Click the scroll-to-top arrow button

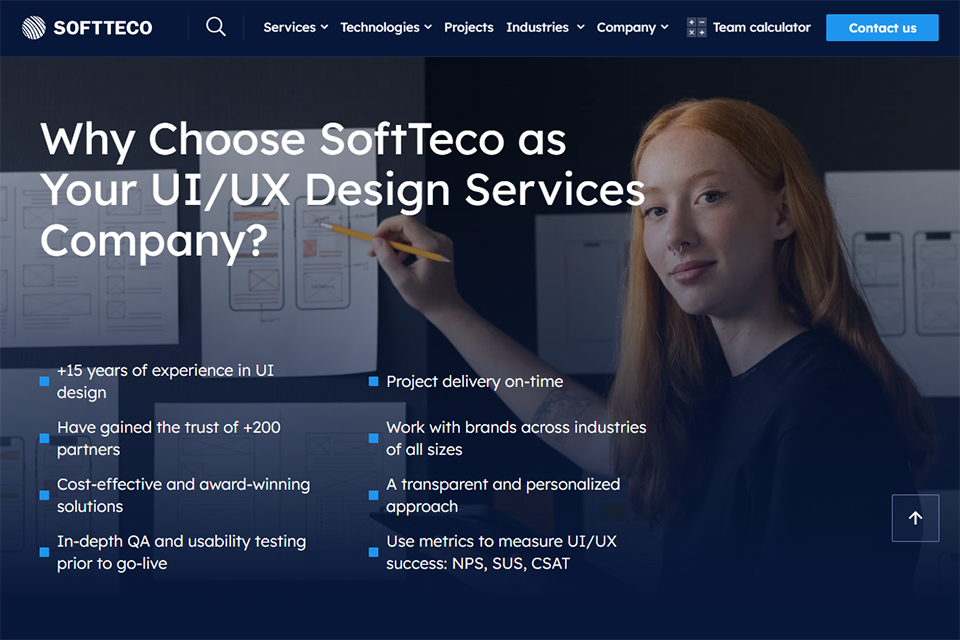click(915, 518)
